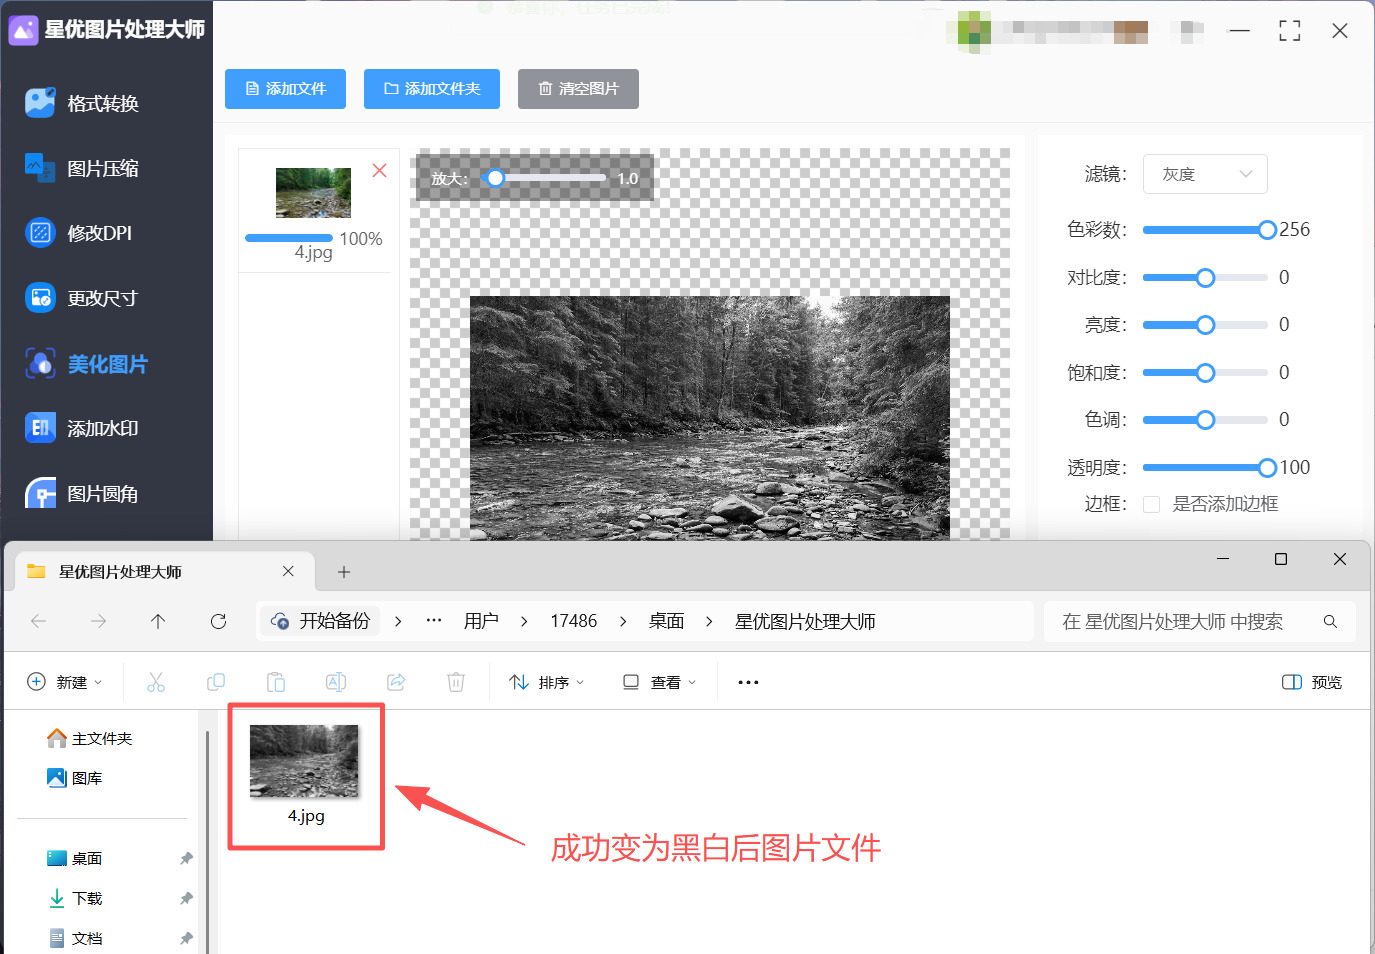The height and width of the screenshot is (954, 1375).
Task: Adjust the 饱和度 slider handle
Action: click(1206, 373)
